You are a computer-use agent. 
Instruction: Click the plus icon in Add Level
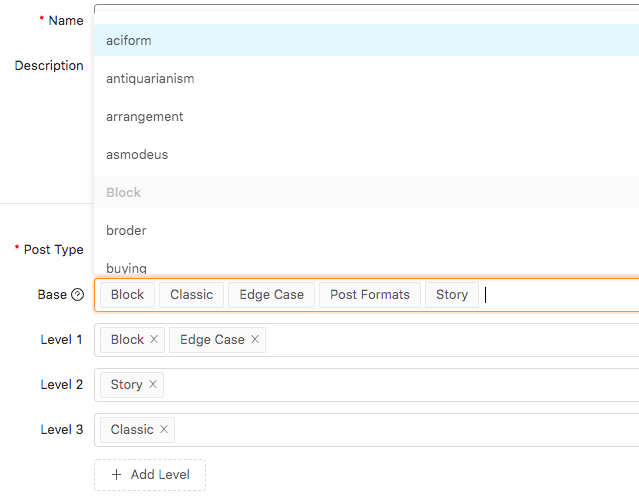(117, 475)
